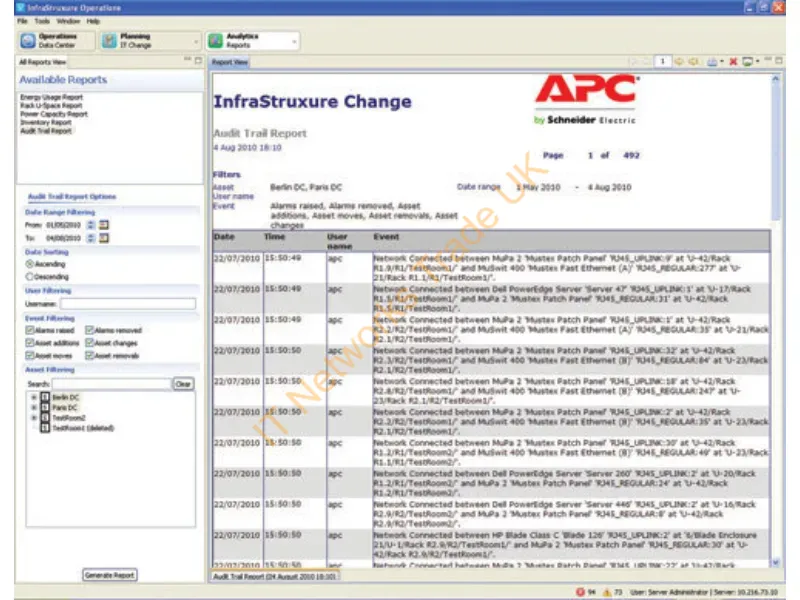Screen dimensions: 800x600
Task: Click the Clear search button
Action: pos(183,384)
